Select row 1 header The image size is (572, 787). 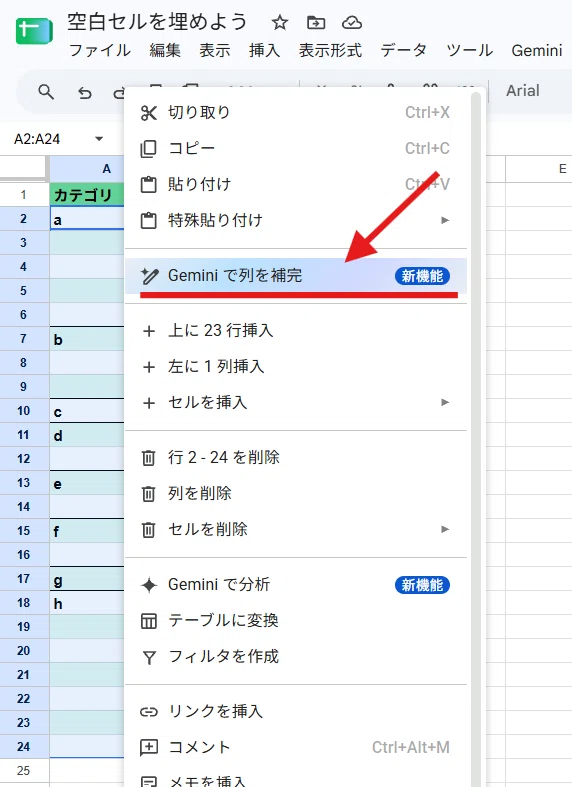coord(24,194)
